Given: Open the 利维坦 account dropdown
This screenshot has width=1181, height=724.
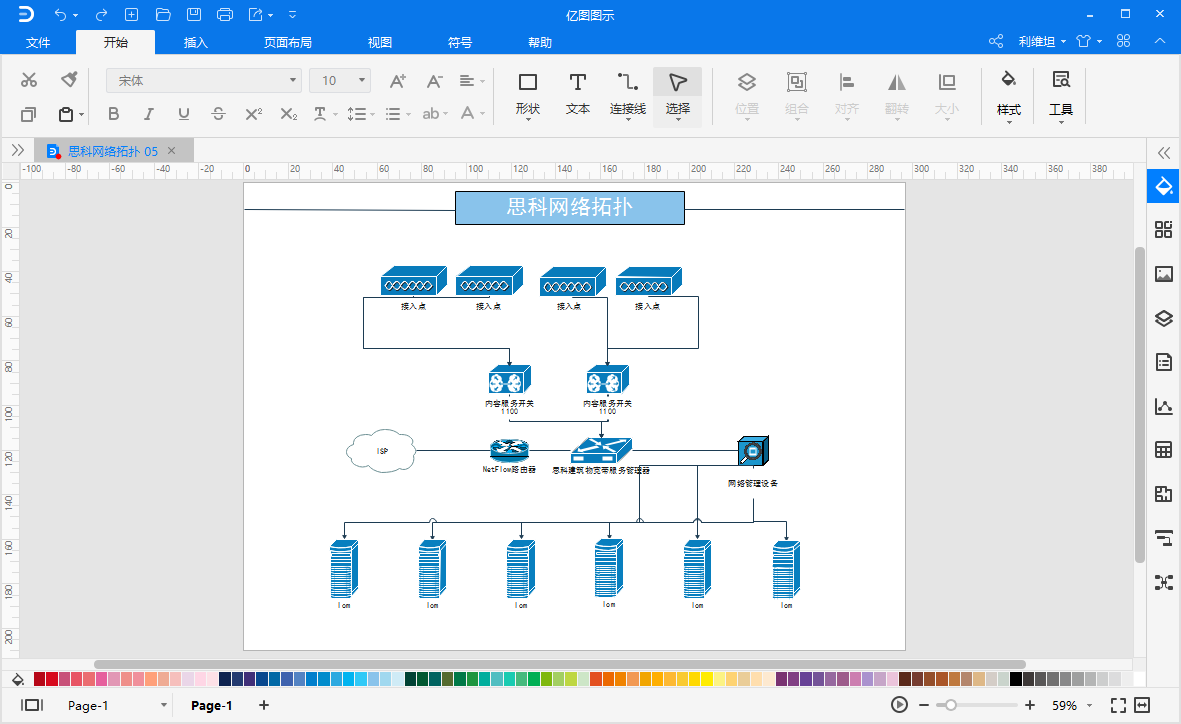Looking at the screenshot, I should click(x=1042, y=41).
